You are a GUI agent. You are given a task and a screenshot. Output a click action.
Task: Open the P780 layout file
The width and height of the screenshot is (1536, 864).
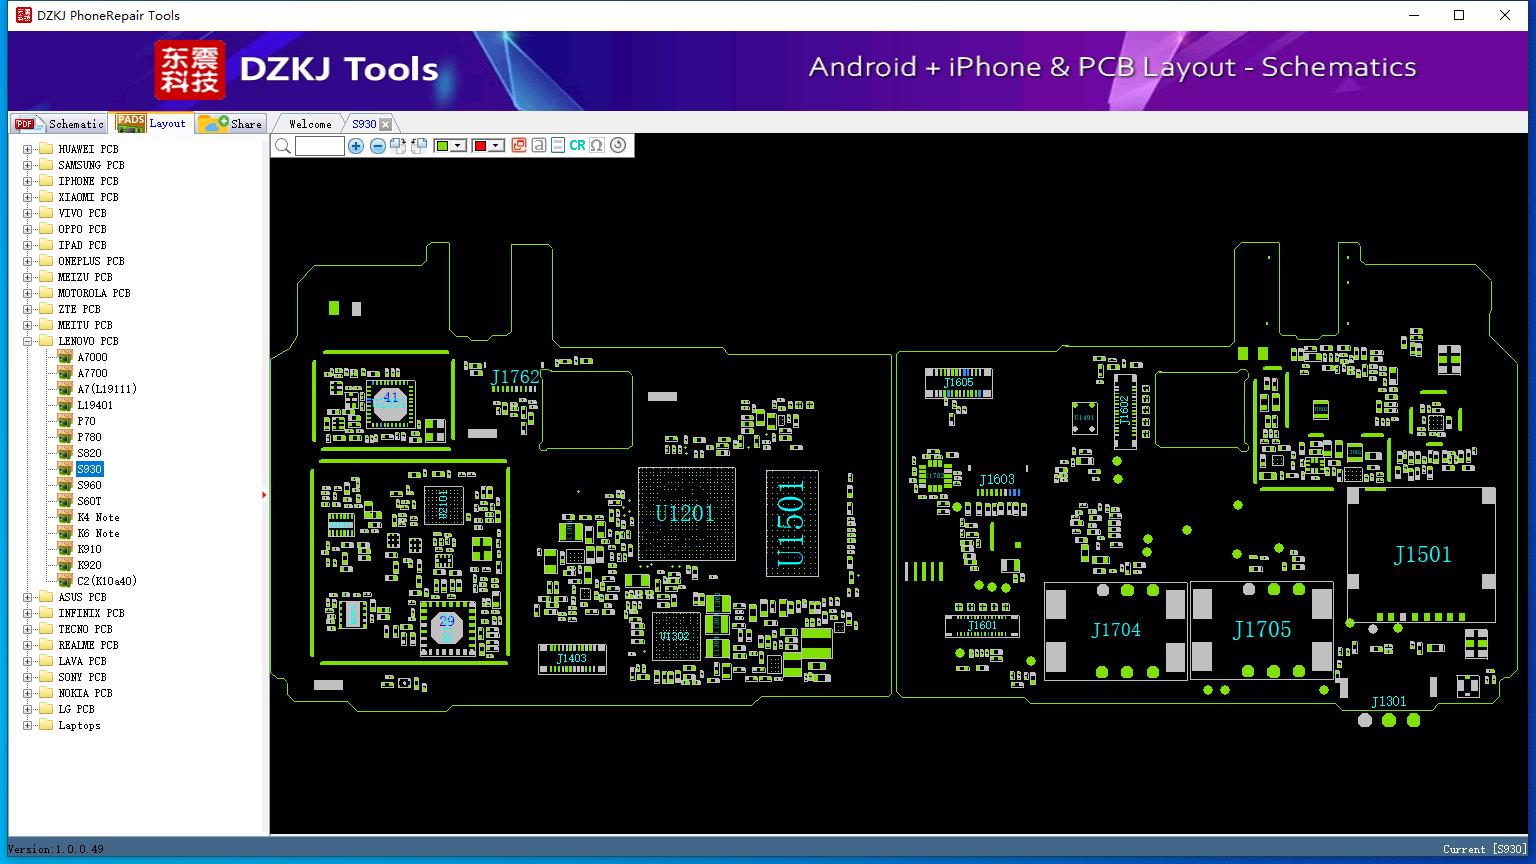pos(89,437)
